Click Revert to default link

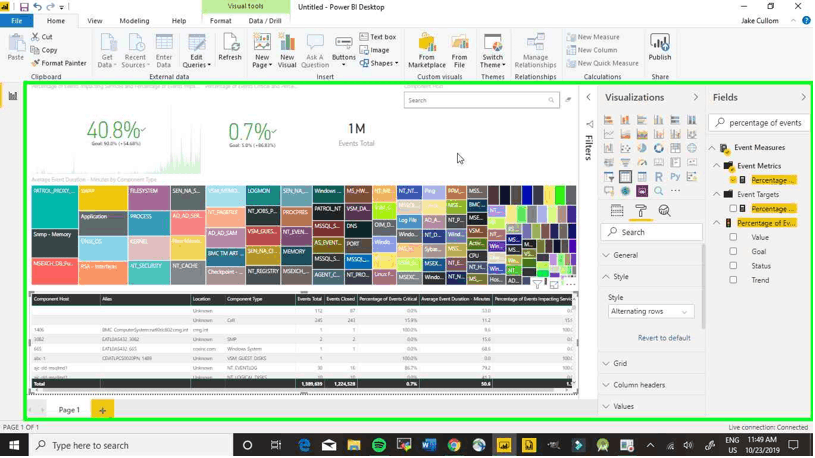click(x=664, y=338)
